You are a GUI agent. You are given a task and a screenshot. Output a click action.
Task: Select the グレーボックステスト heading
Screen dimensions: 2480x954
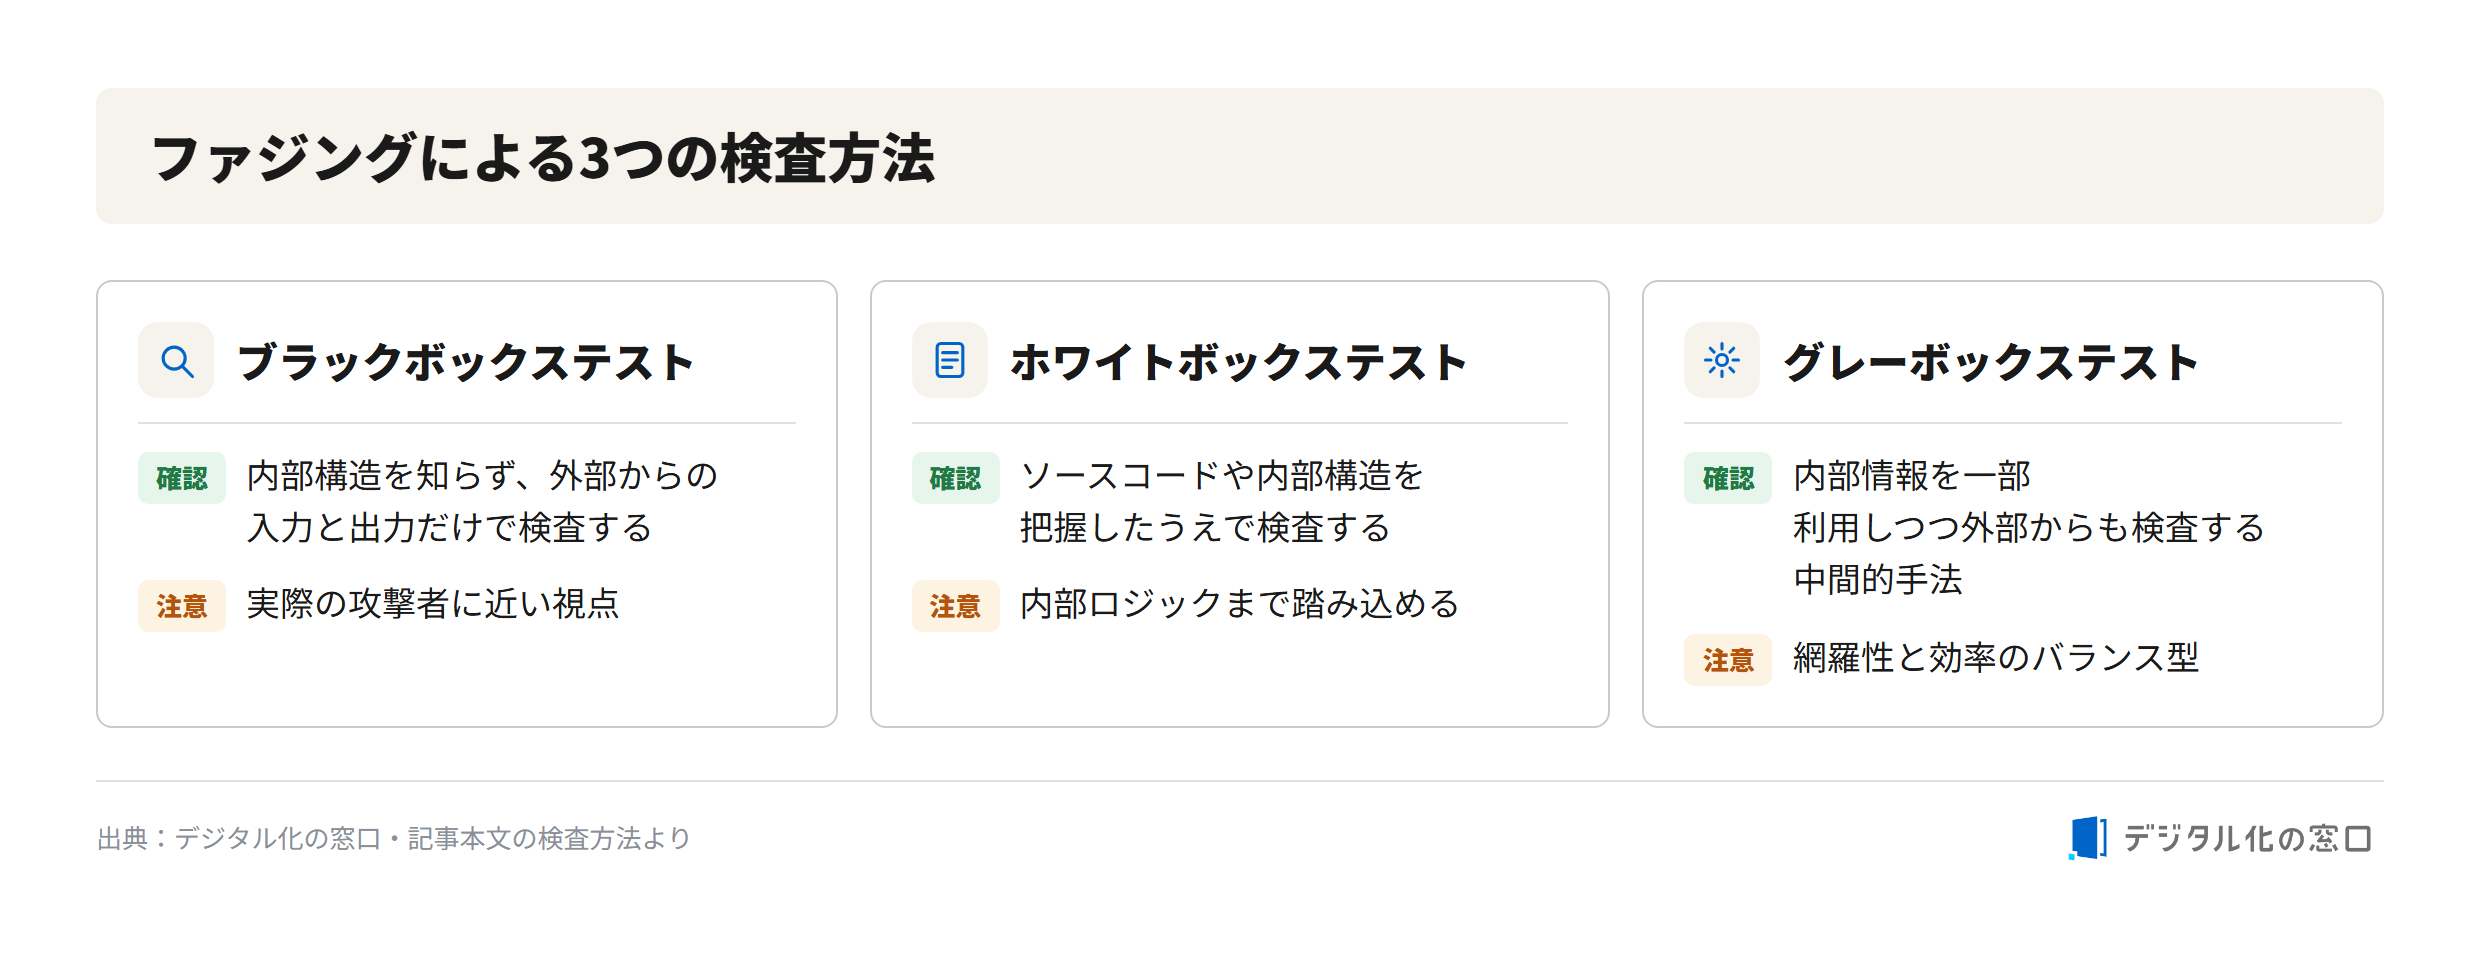(x=1991, y=362)
